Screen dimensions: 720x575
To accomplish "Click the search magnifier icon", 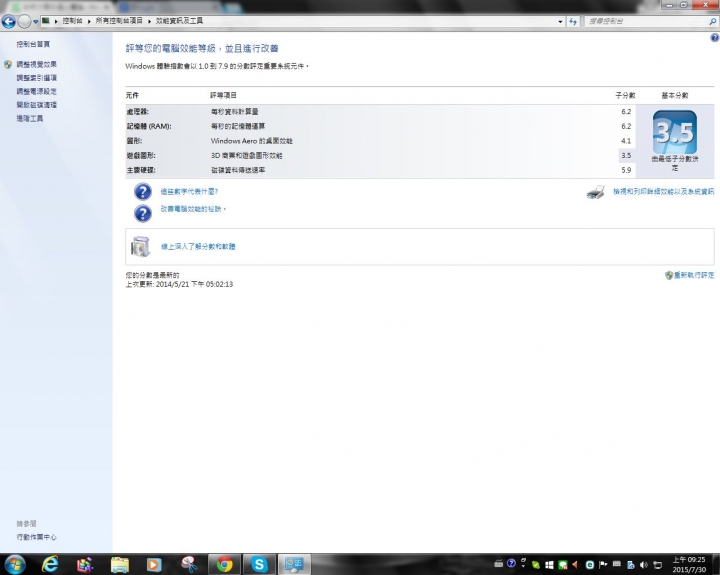I will (713, 21).
